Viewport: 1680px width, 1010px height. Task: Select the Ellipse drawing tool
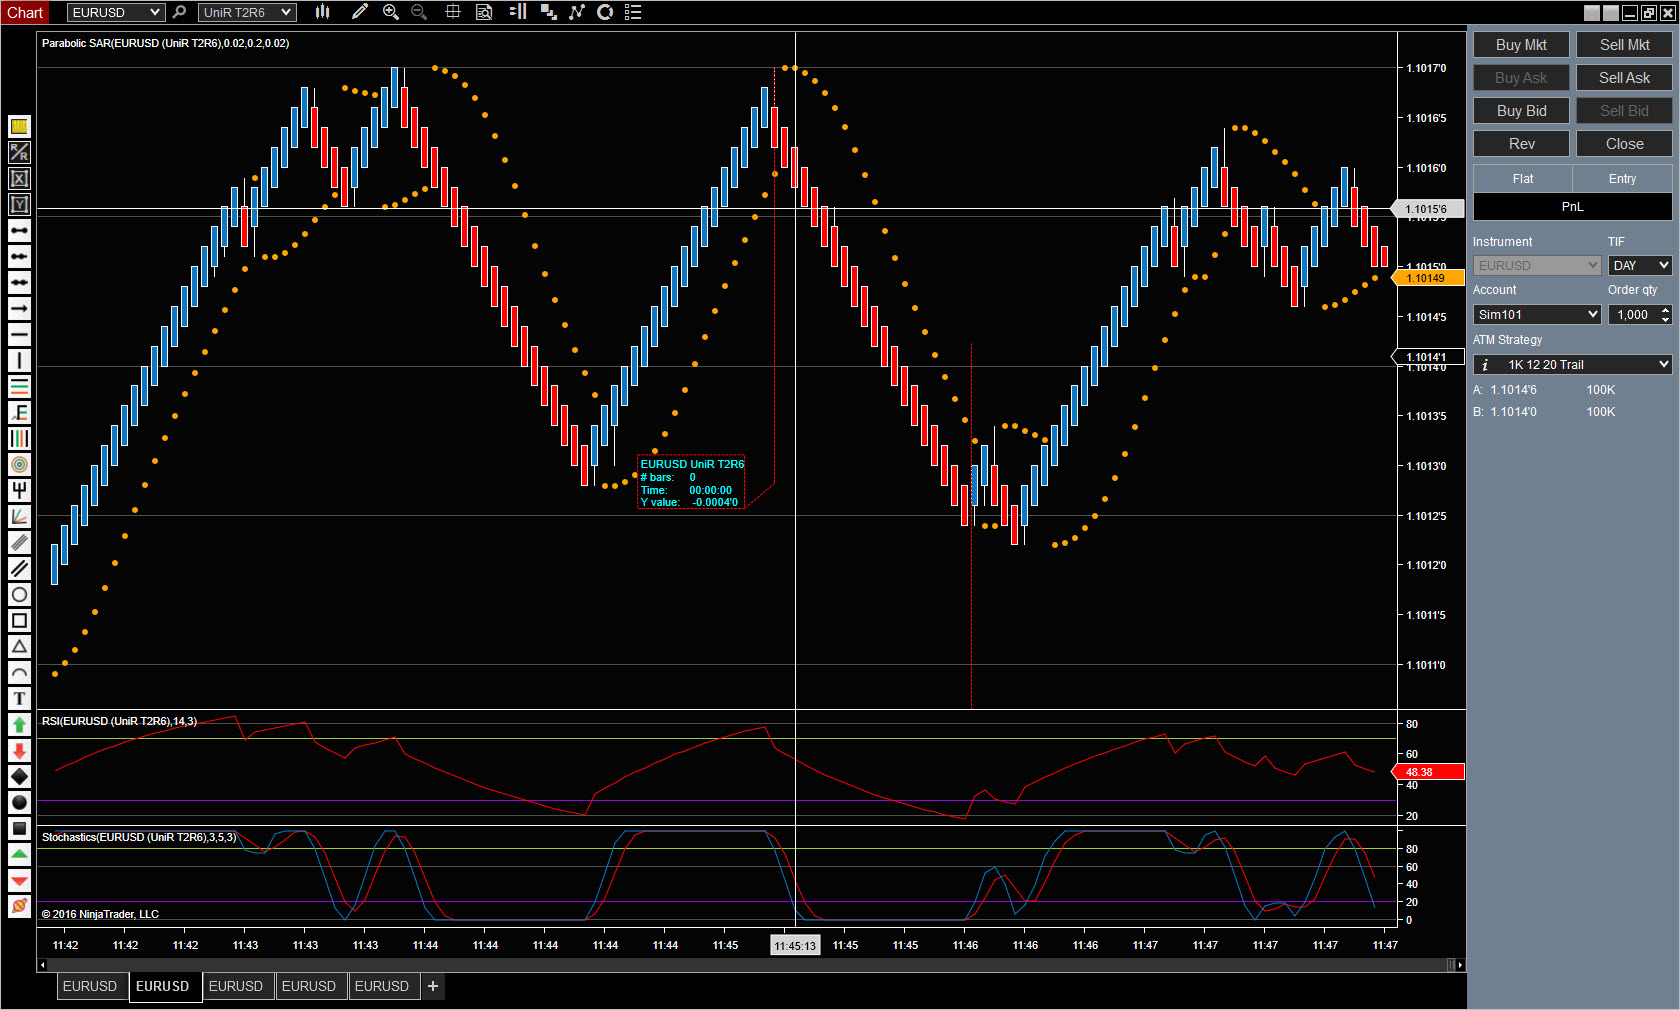tap(19, 594)
